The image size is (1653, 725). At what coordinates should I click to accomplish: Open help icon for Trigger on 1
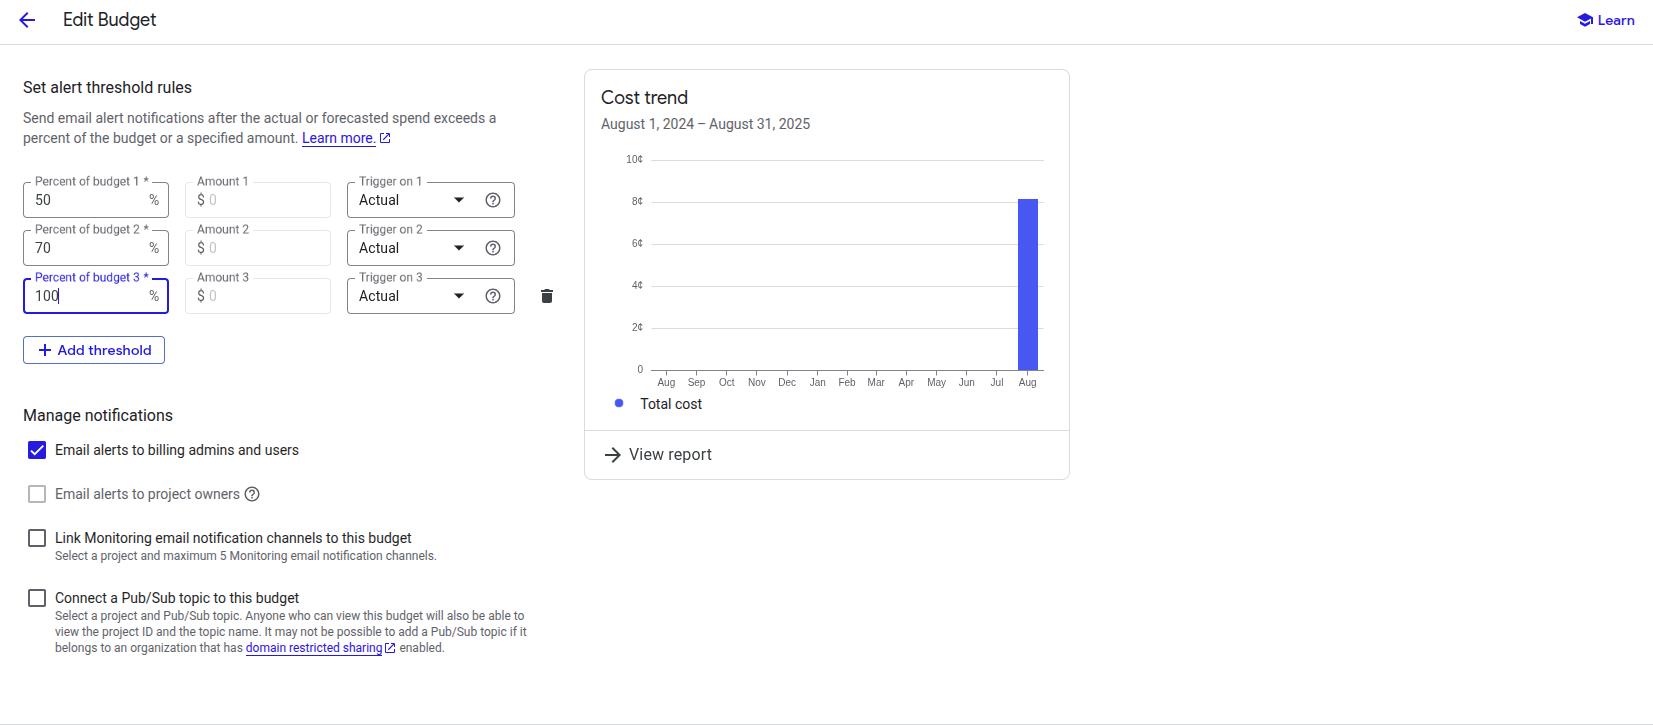pos(493,200)
